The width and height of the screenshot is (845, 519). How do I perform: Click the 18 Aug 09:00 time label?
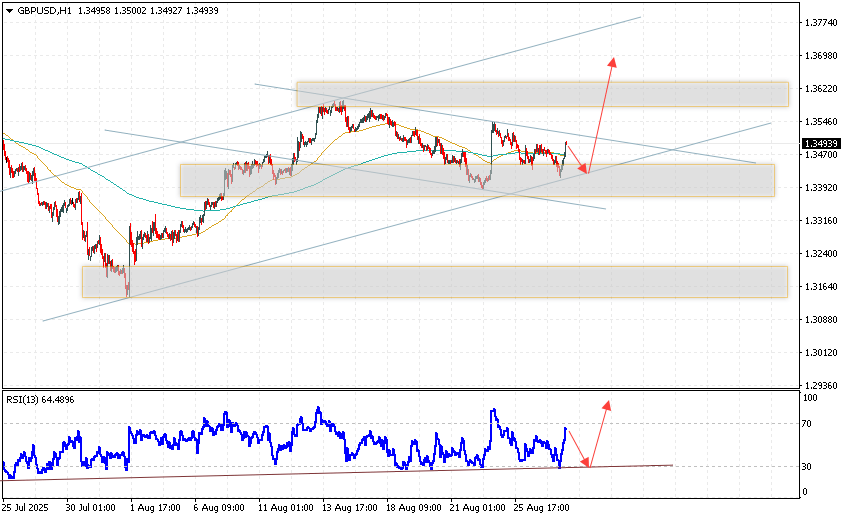point(414,508)
